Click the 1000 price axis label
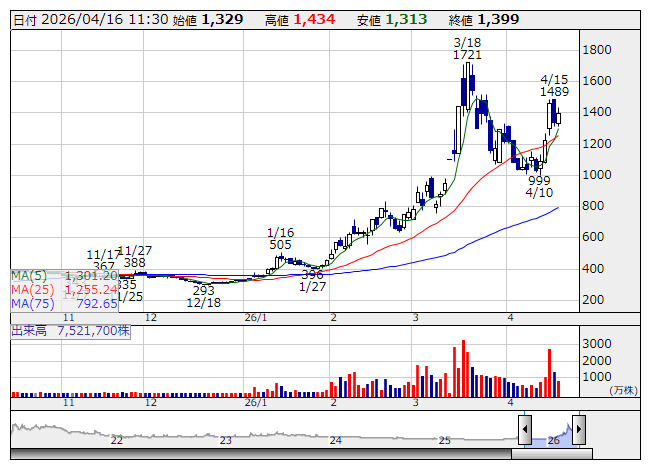 (597, 175)
